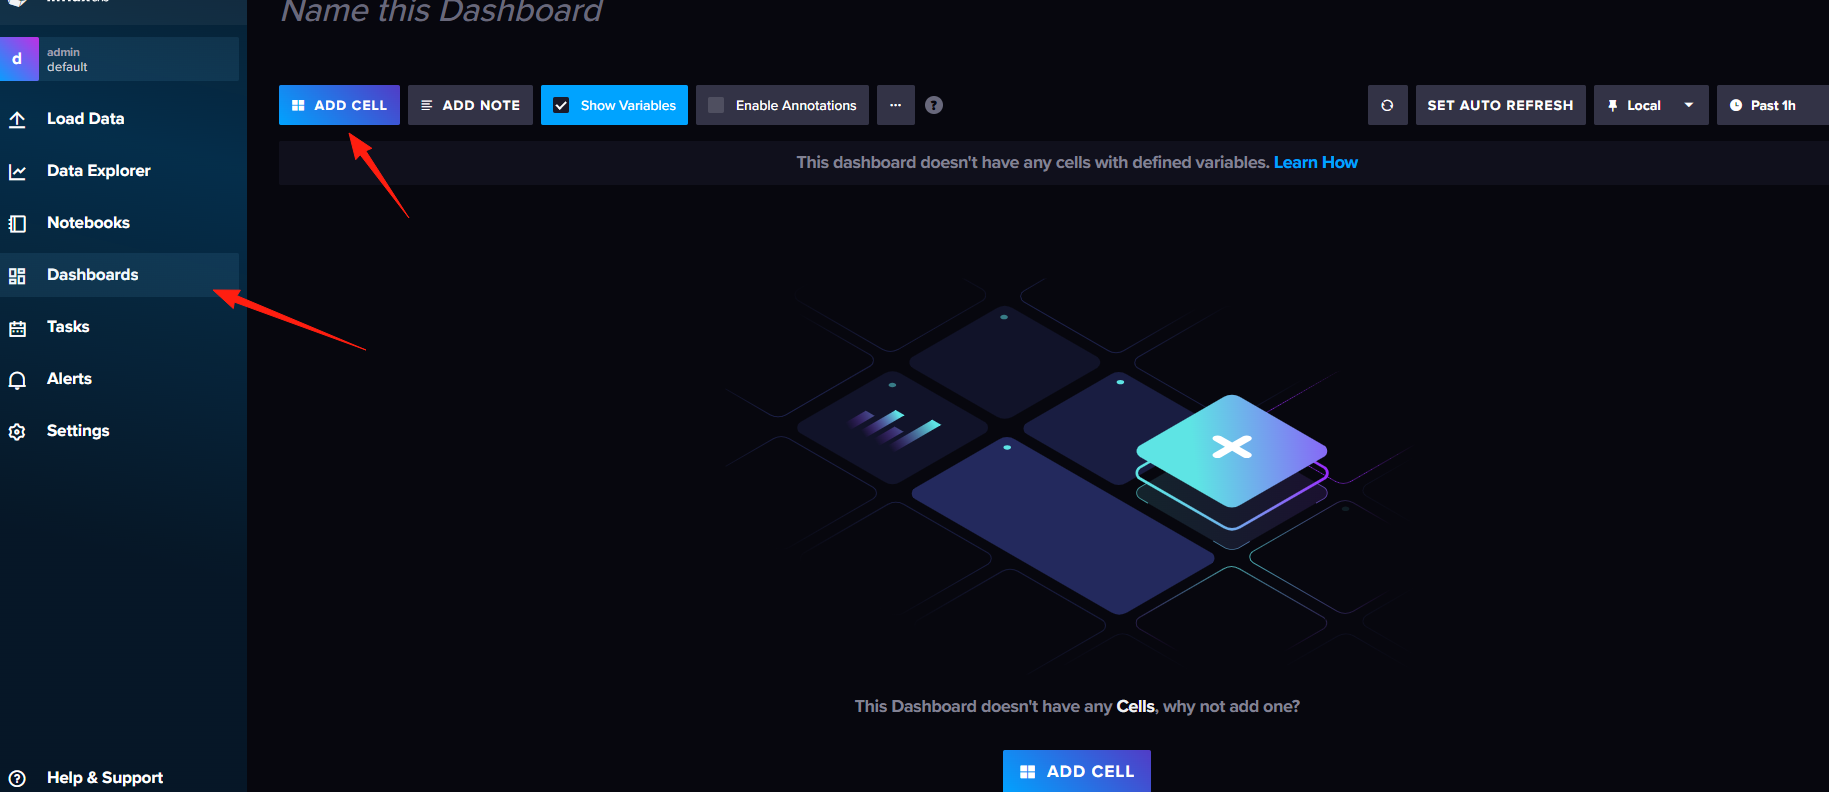Open the Local timezone dropdown
The image size is (1829, 792).
1651,105
